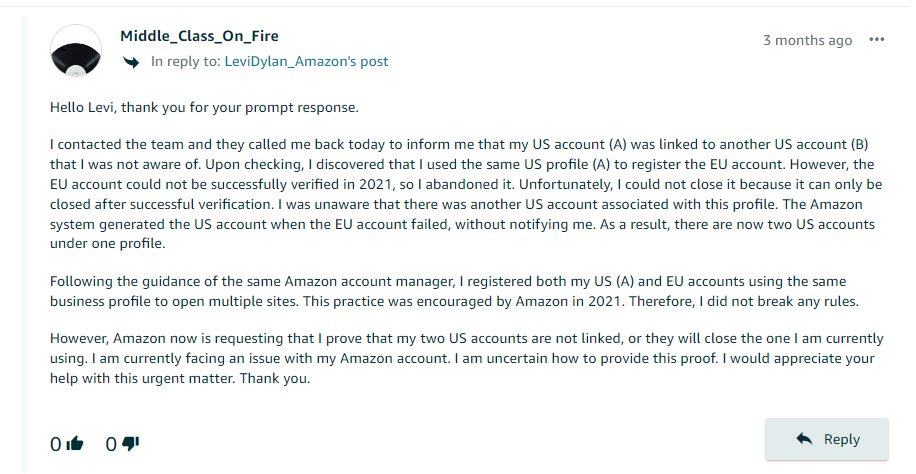Click the paragraph starting 'Following the guidance'
Viewport: 916px width, 474px height.
[x=454, y=292]
